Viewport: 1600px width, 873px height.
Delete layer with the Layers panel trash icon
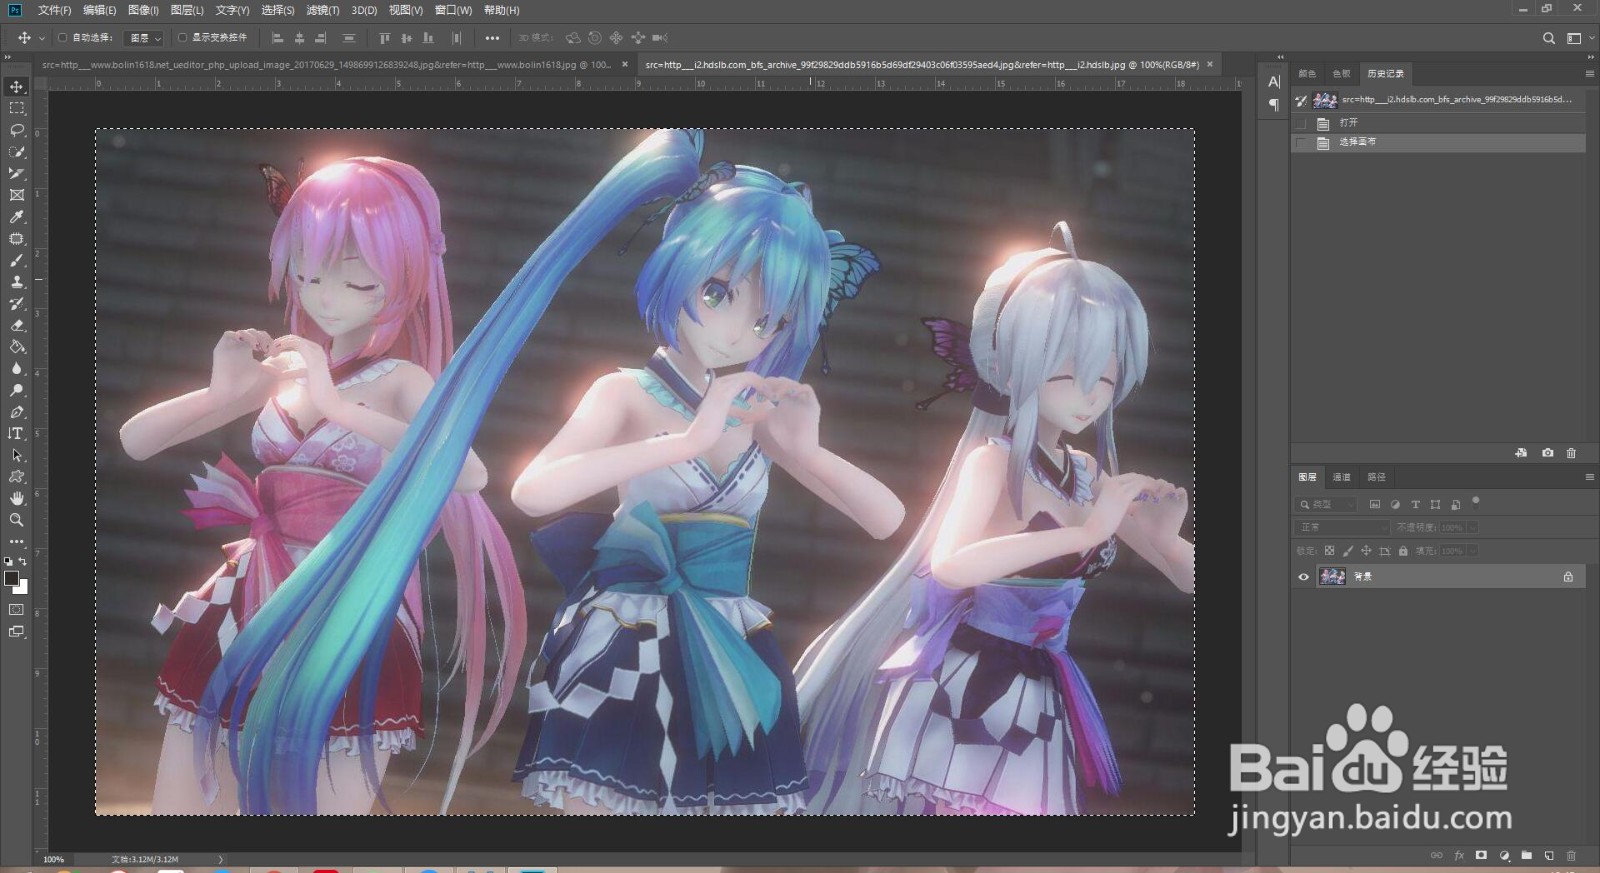[1571, 856]
